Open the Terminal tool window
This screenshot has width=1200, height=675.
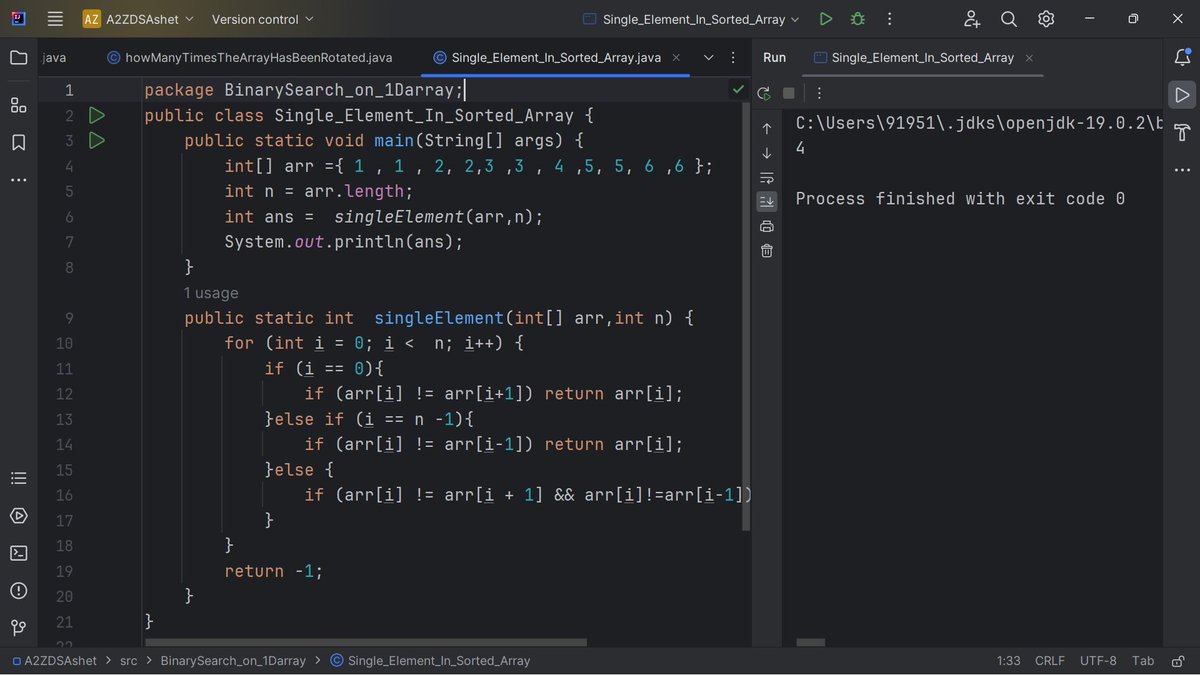click(17, 552)
